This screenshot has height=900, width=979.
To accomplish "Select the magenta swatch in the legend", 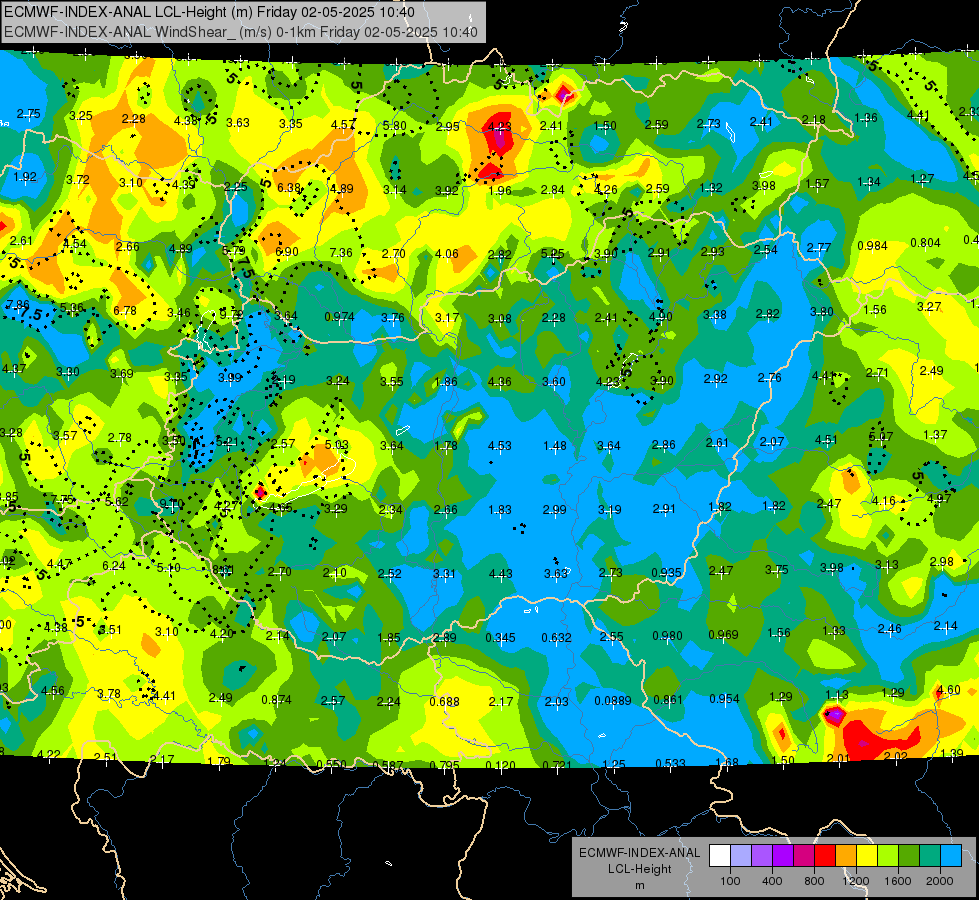I will 804,855.
